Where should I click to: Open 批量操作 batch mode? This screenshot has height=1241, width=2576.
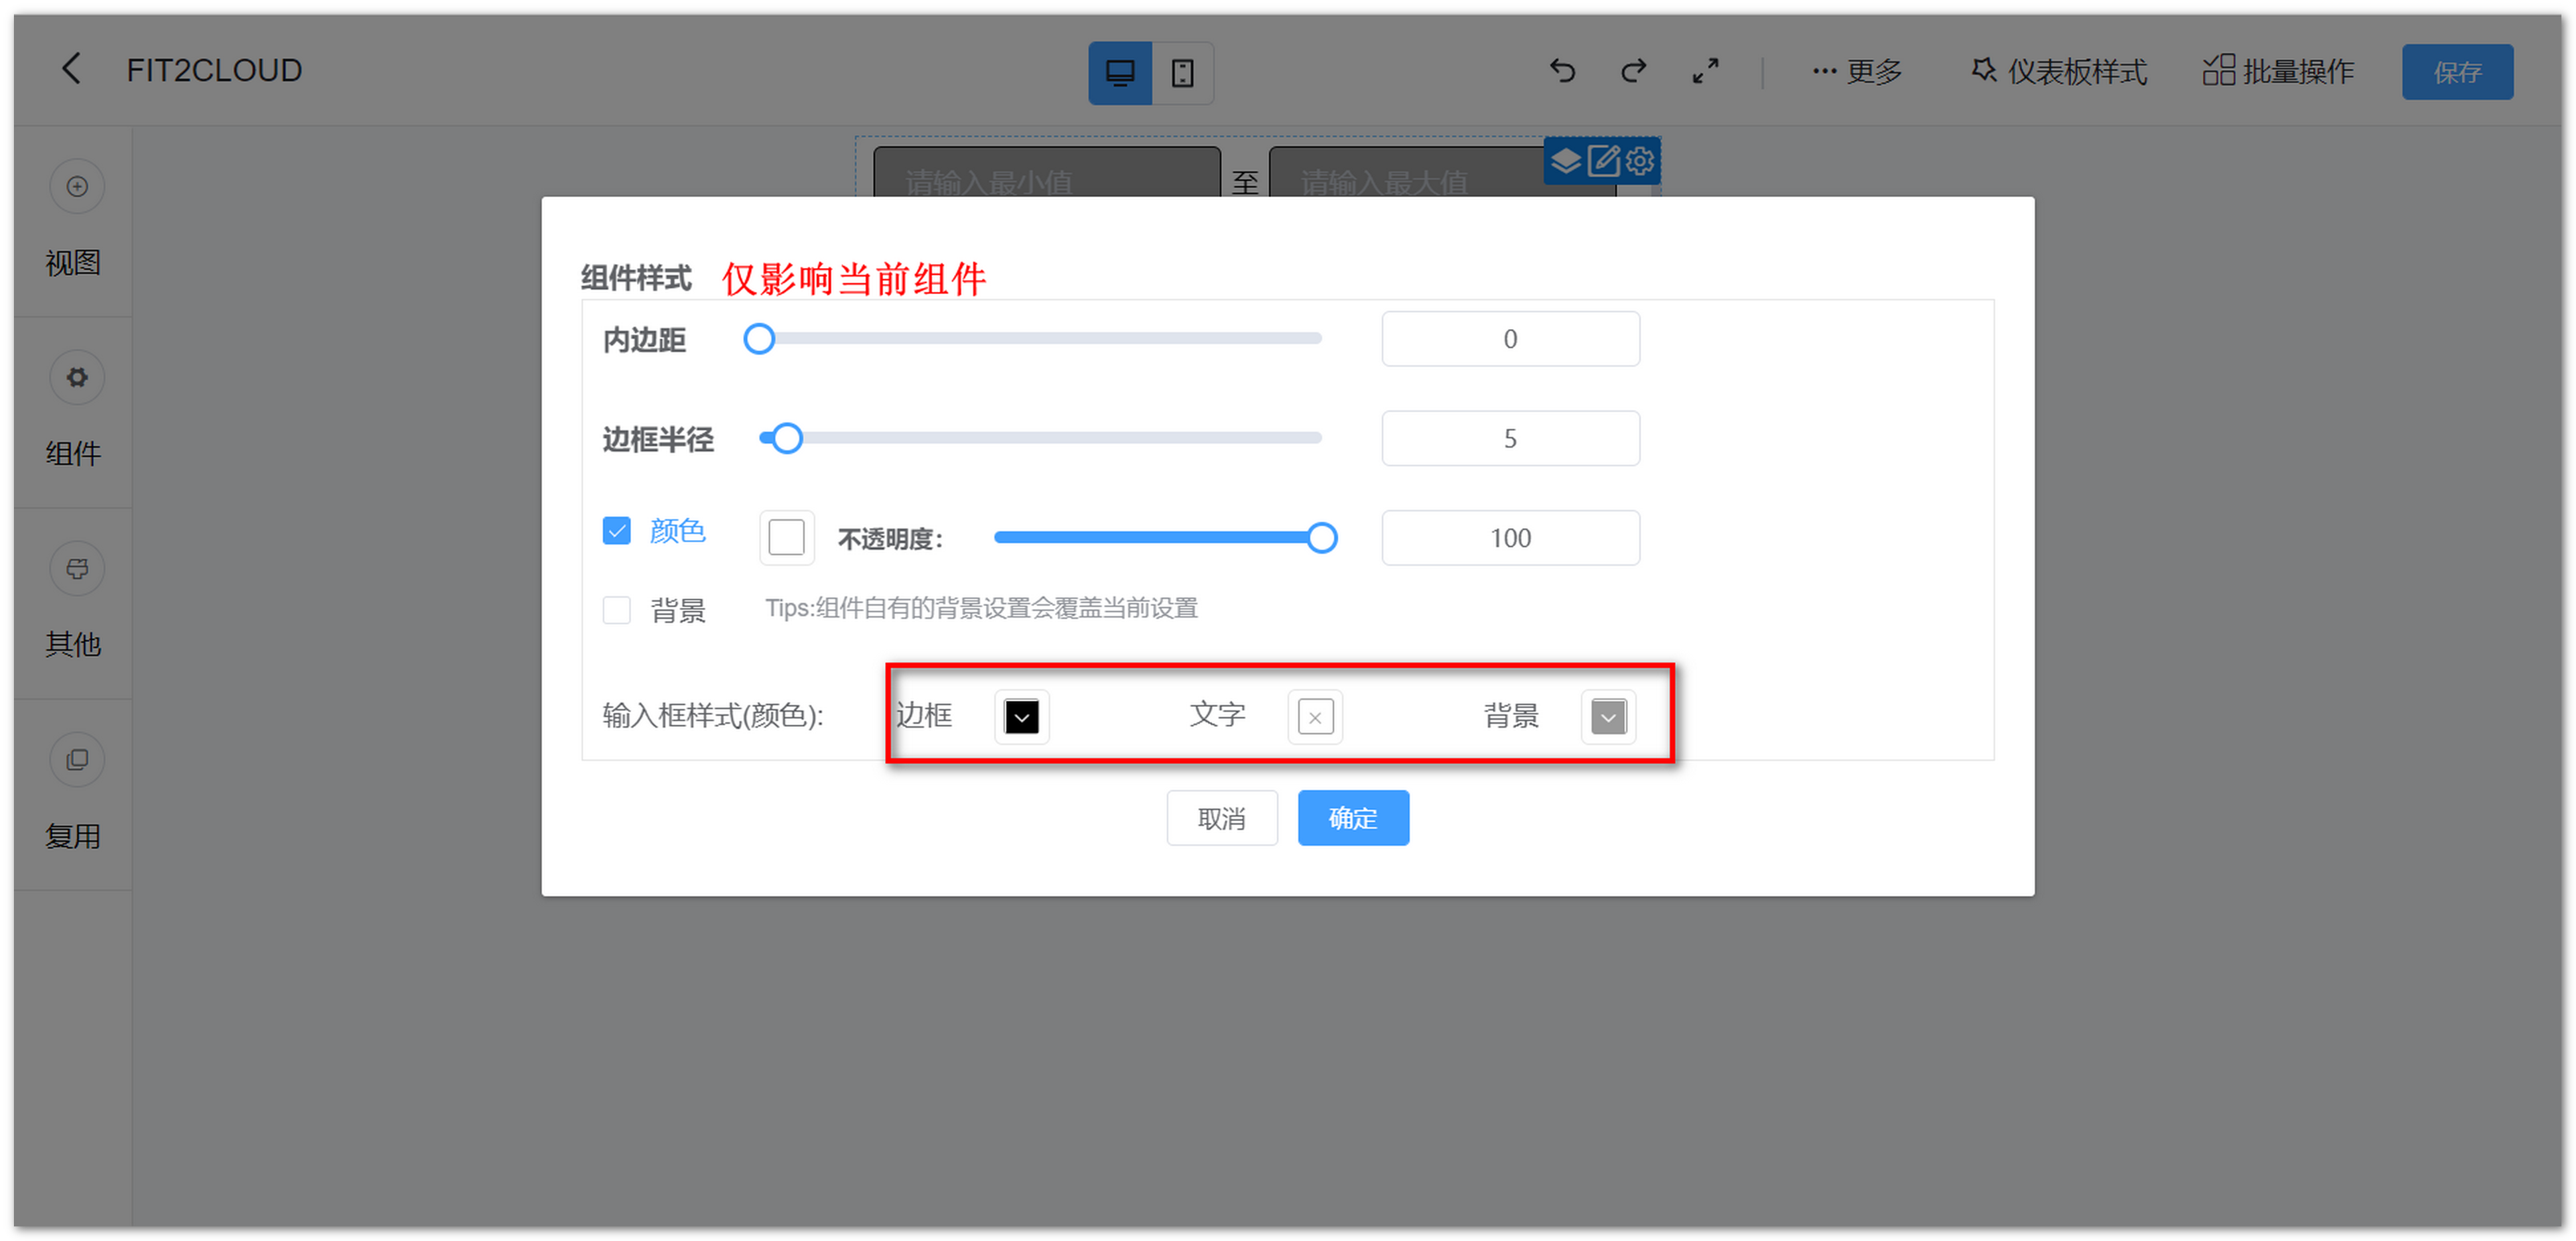coord(2278,72)
